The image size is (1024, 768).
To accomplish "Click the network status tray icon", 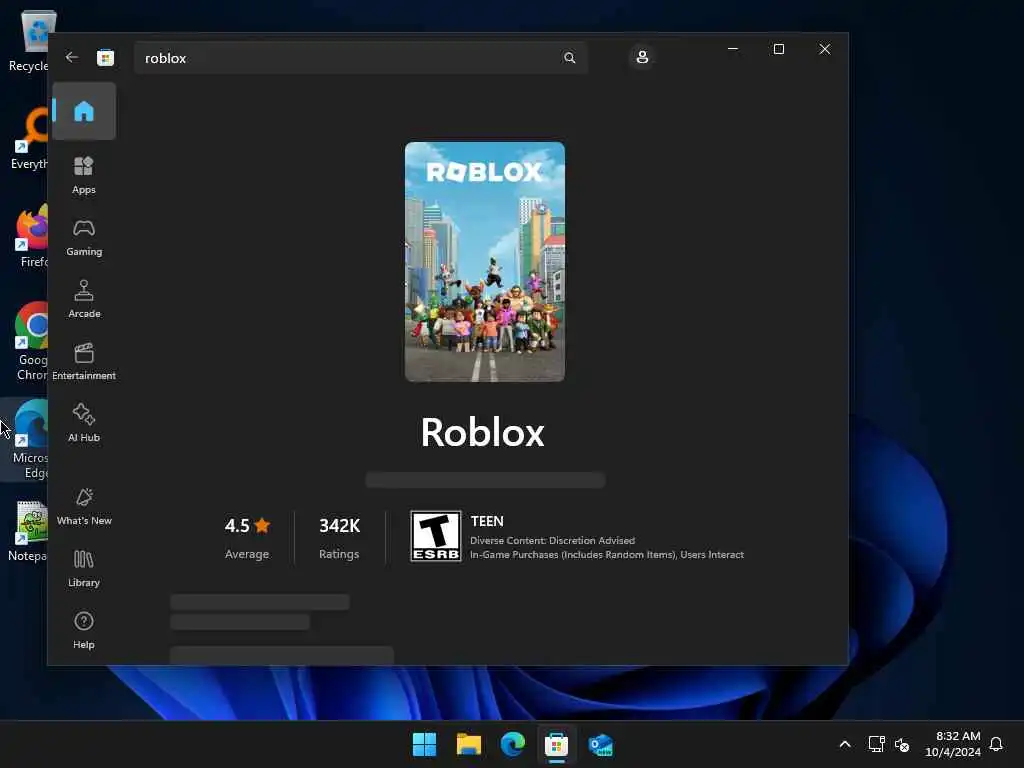I will pyautogui.click(x=876, y=744).
